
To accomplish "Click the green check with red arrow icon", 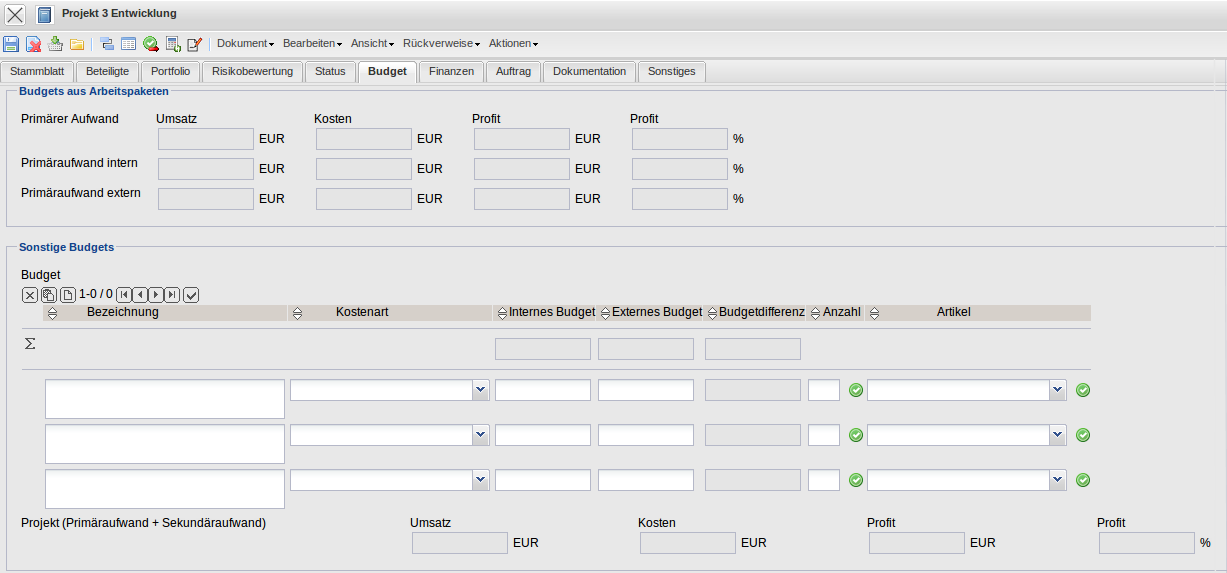I will pyautogui.click(x=151, y=44).
